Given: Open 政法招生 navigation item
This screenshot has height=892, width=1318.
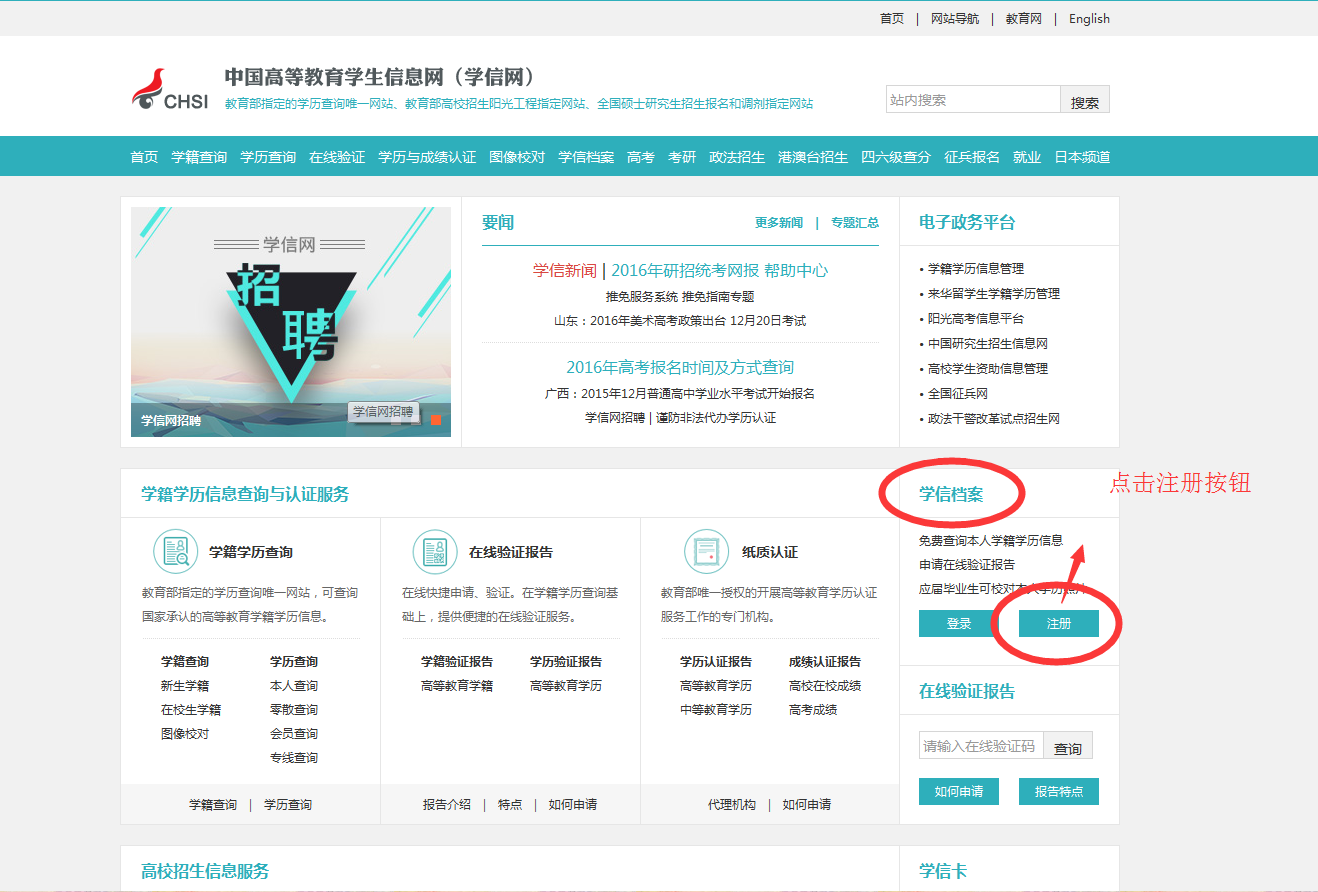Looking at the screenshot, I should click(737, 157).
